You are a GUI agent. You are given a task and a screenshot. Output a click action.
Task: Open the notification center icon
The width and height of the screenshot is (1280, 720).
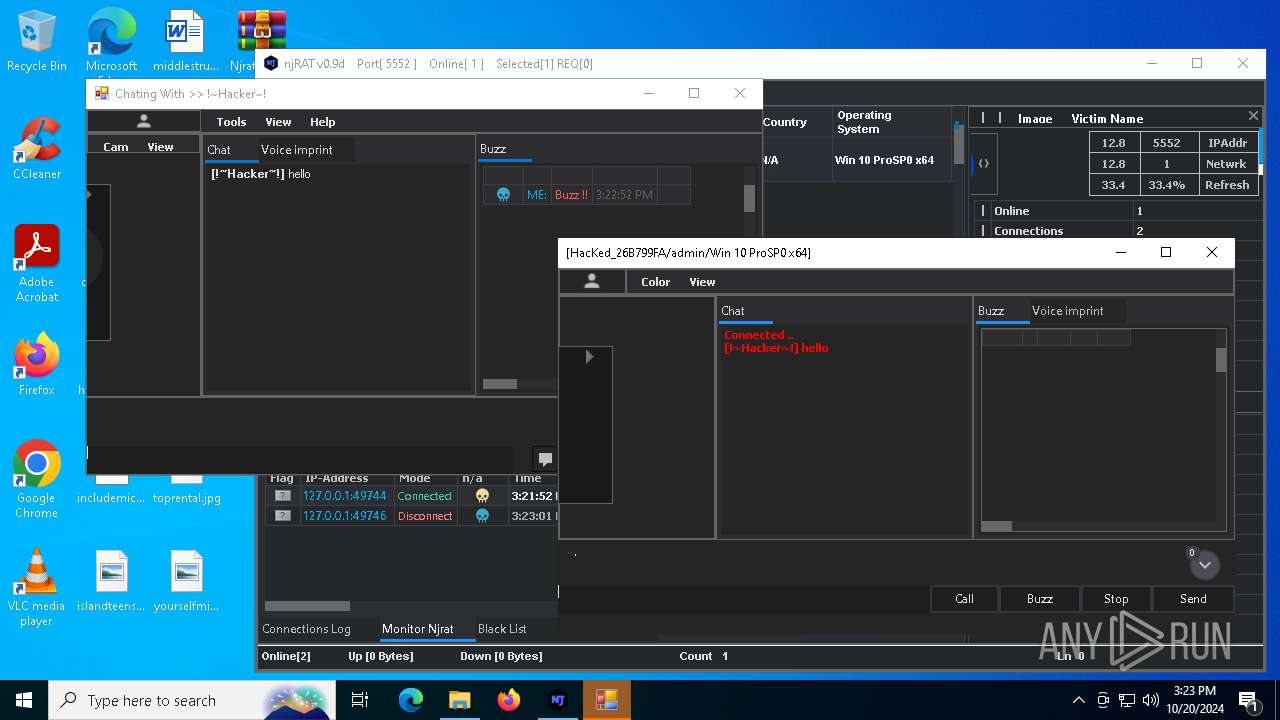point(1248,700)
